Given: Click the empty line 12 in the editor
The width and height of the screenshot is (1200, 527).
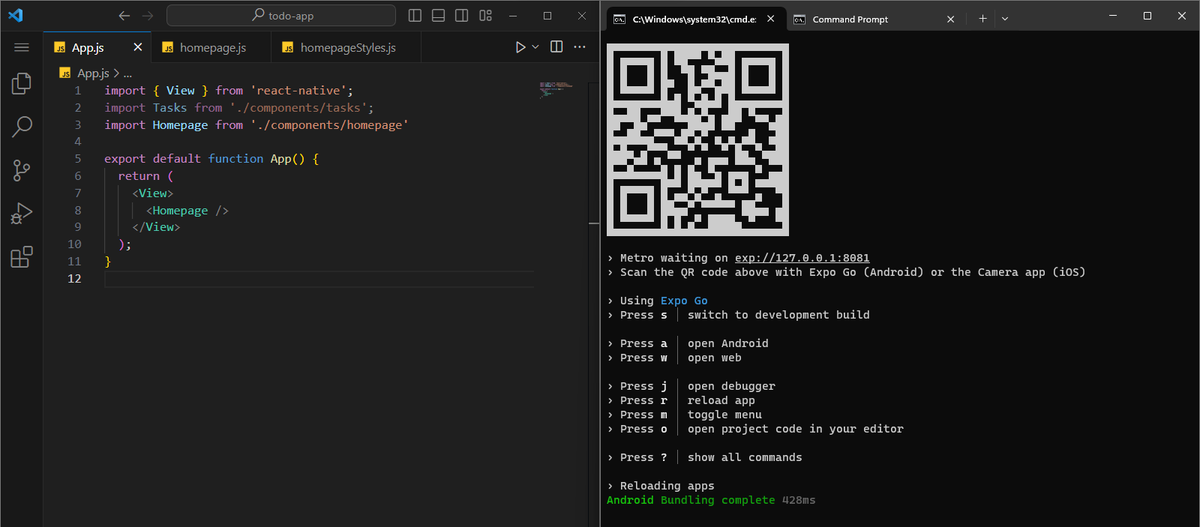Looking at the screenshot, I should tap(318, 279).
